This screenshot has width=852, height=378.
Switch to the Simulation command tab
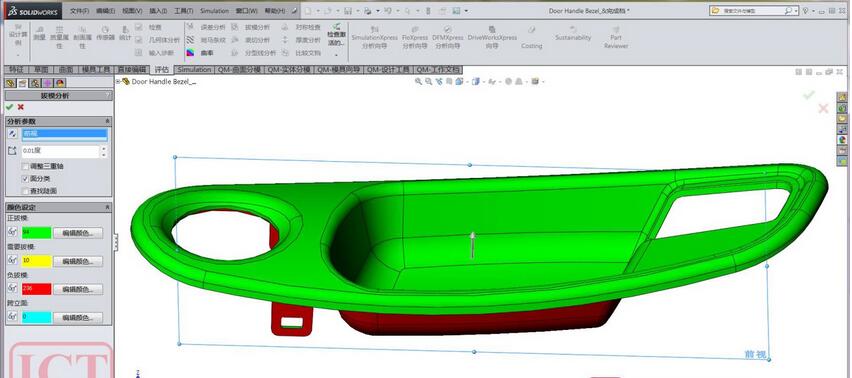194,70
